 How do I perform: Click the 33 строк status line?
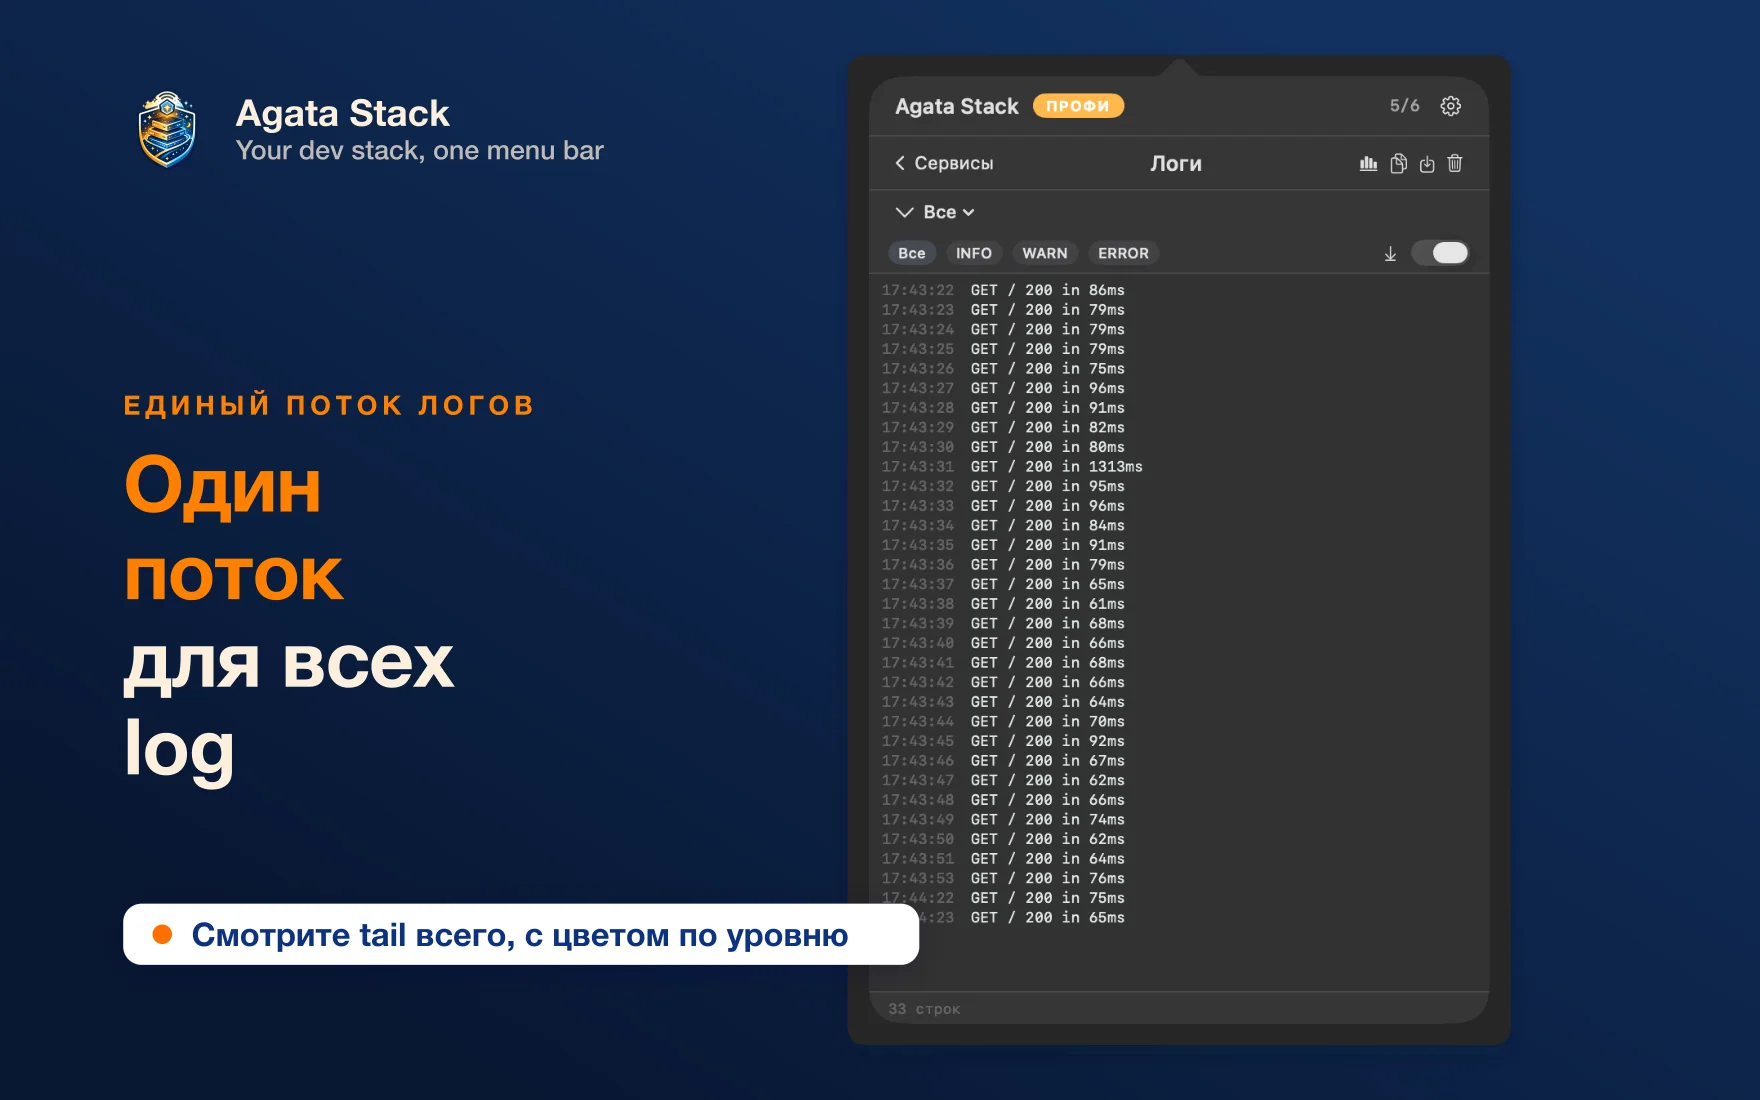tap(924, 1009)
